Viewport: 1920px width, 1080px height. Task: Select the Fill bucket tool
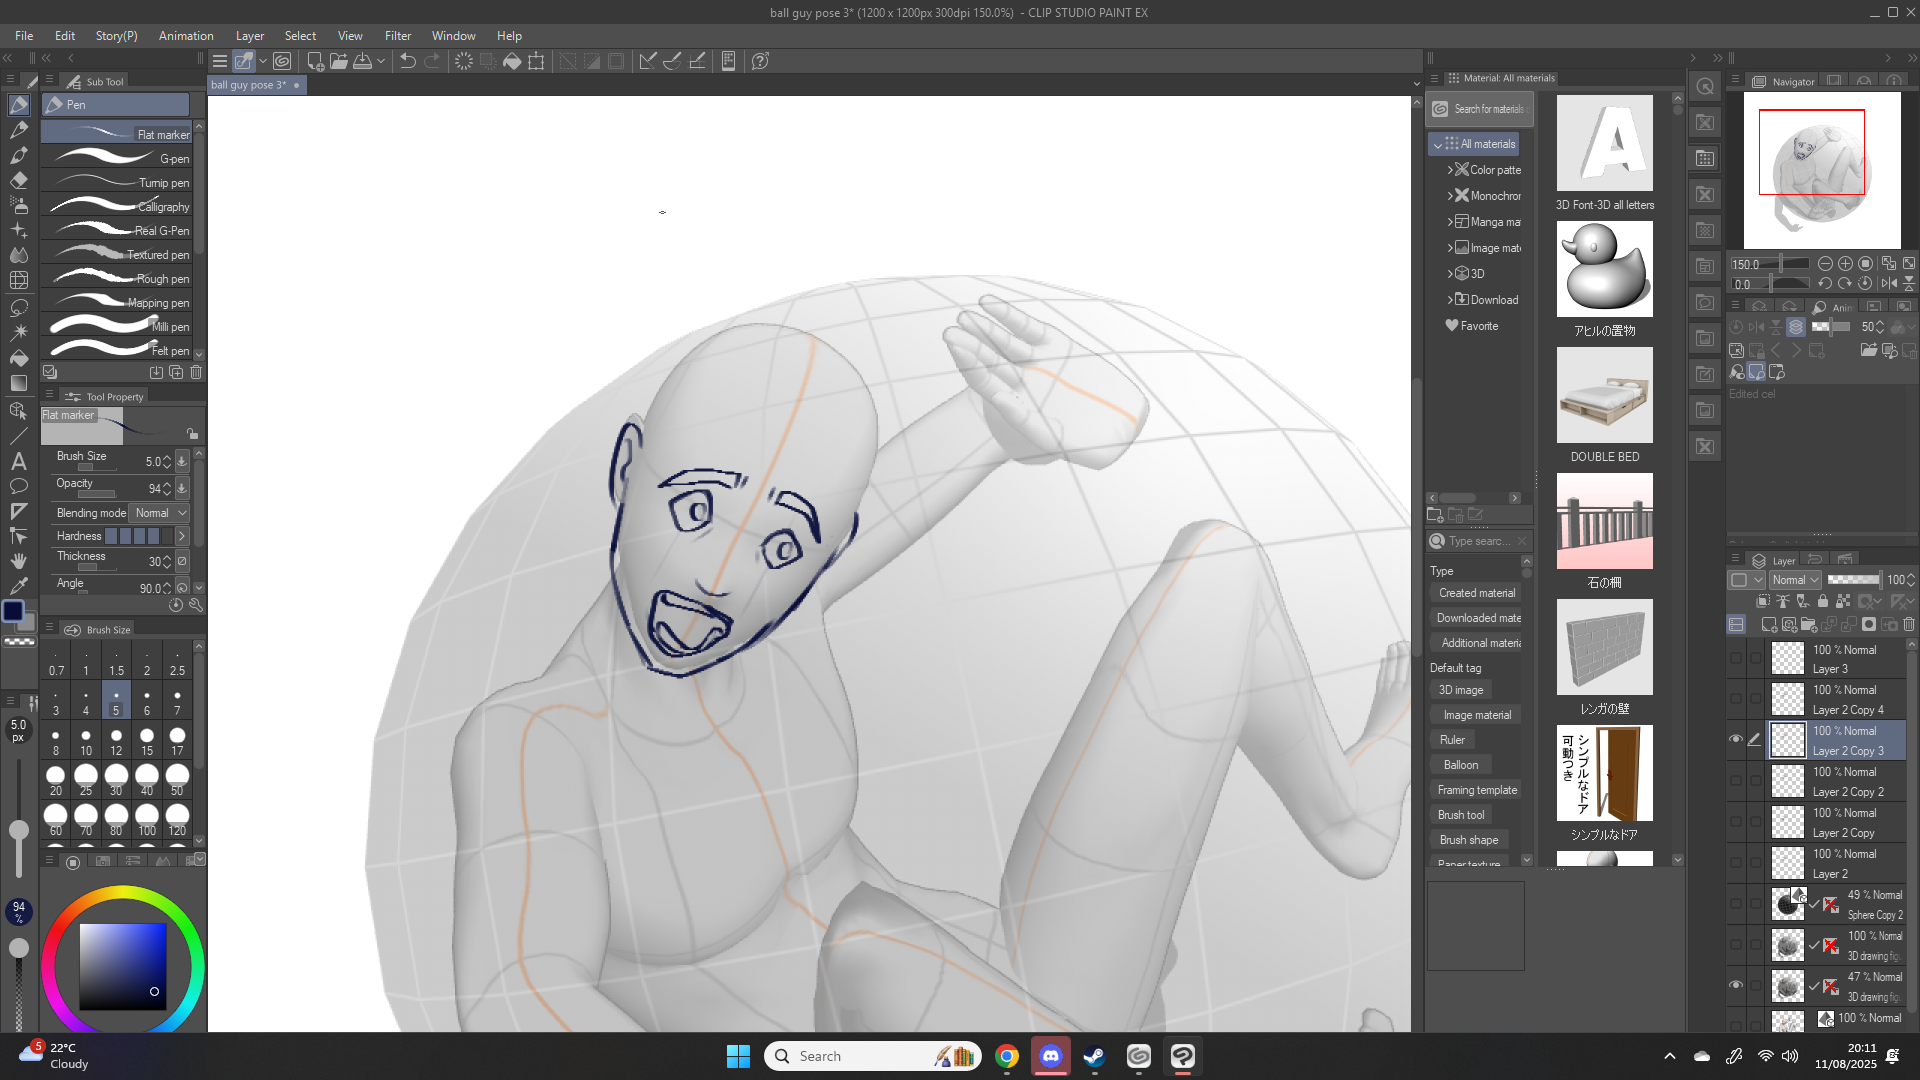(x=18, y=357)
